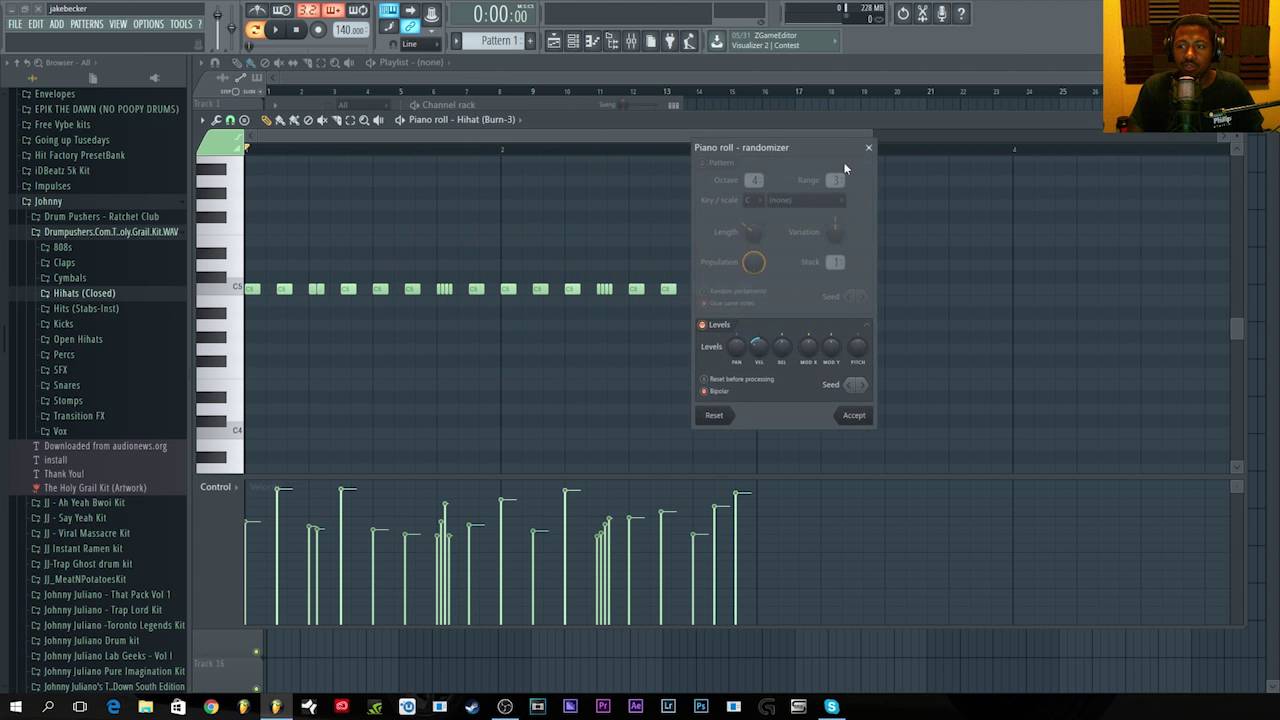Select the draw pencil tool in piano roll
The height and width of the screenshot is (720, 1280).
[266, 120]
